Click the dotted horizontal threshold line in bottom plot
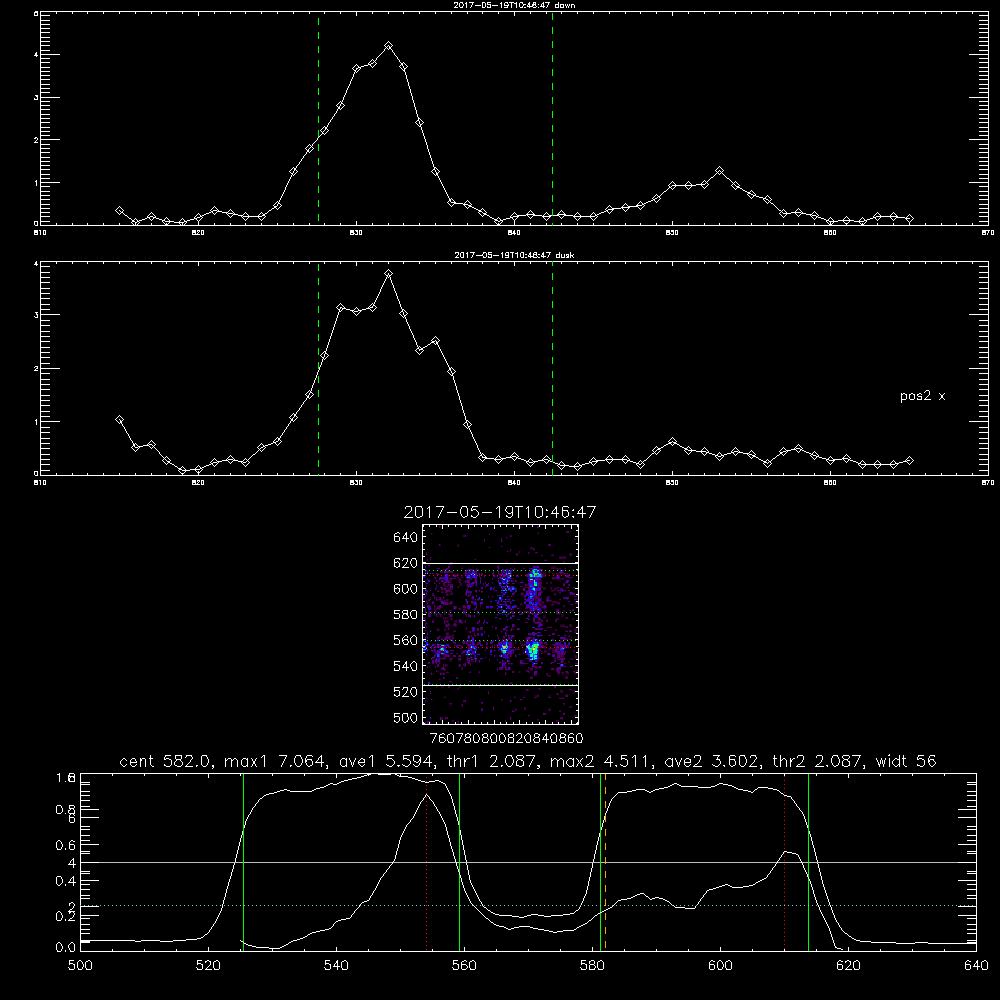 click(528, 906)
